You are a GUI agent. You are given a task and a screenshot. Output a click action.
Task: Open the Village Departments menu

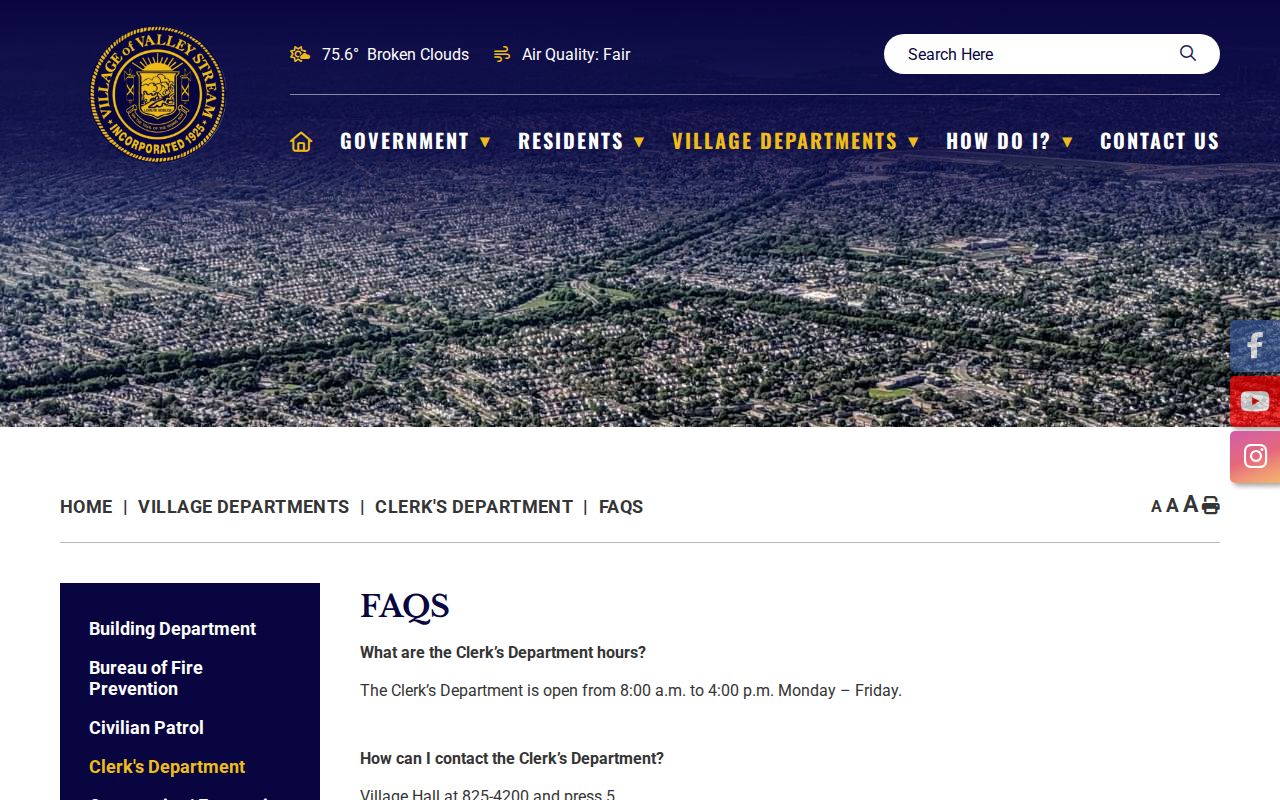pos(785,141)
